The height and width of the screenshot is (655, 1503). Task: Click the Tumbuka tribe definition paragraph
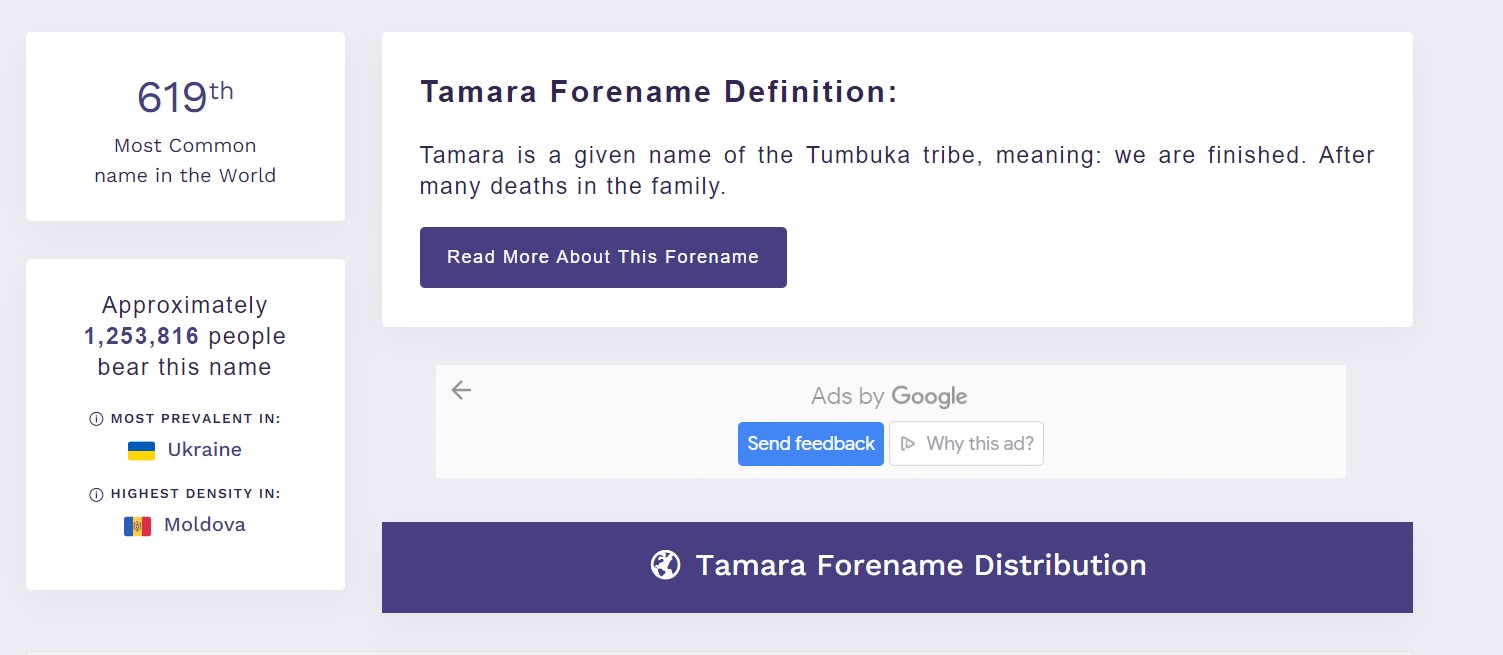(x=897, y=170)
